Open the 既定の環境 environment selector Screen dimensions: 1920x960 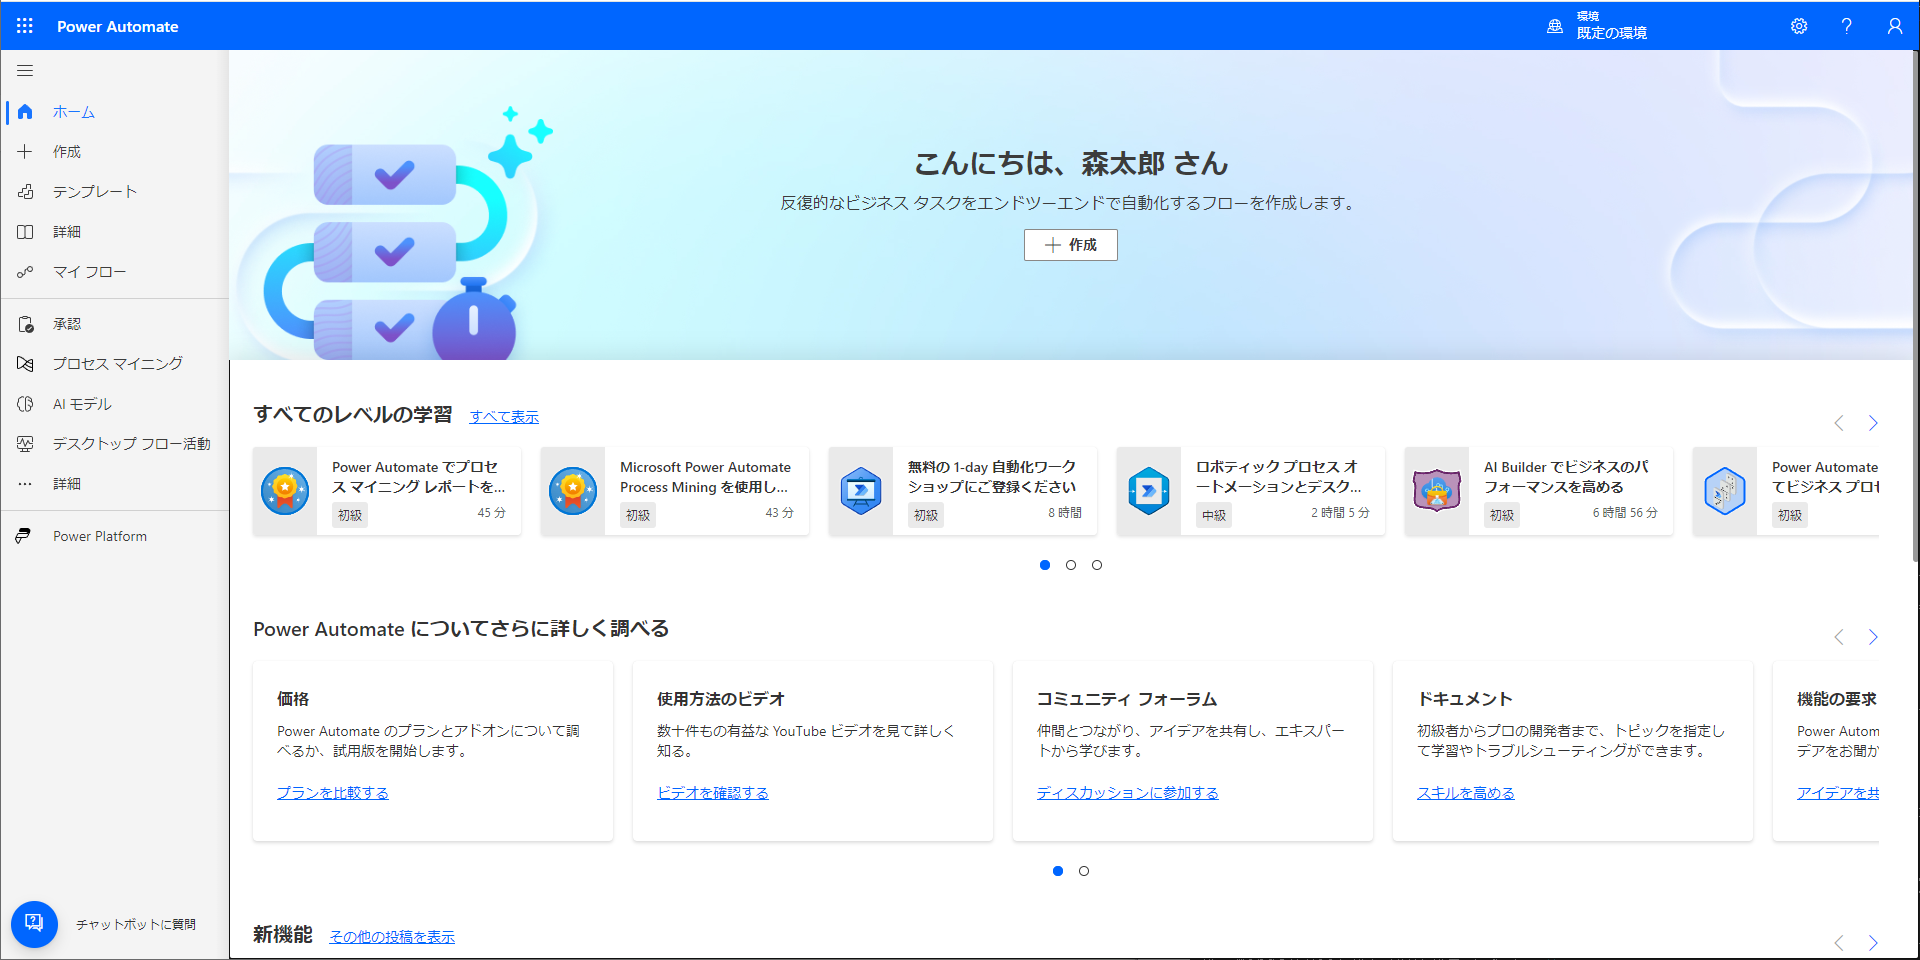tap(1600, 25)
